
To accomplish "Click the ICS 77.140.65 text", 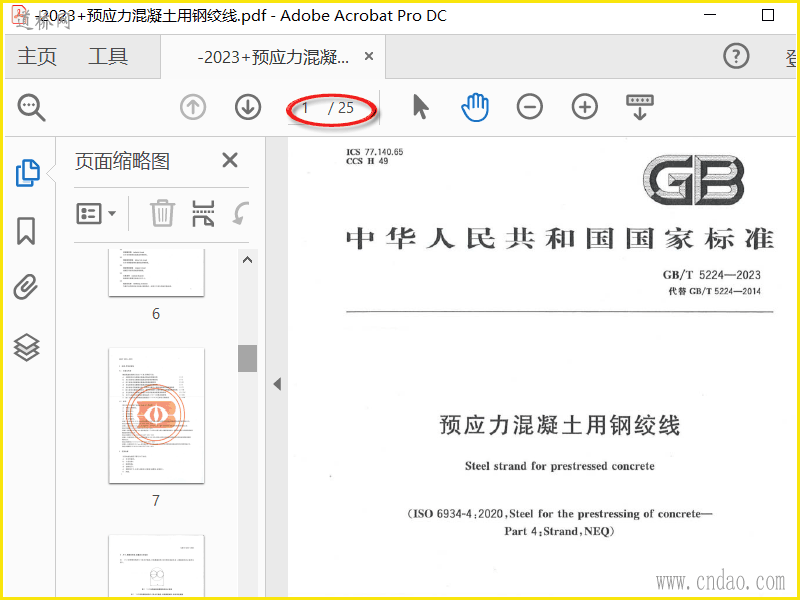I will click(x=374, y=152).
